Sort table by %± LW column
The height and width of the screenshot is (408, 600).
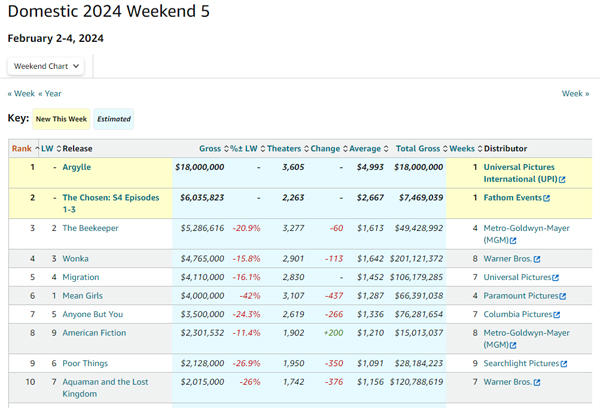pyautogui.click(x=247, y=149)
